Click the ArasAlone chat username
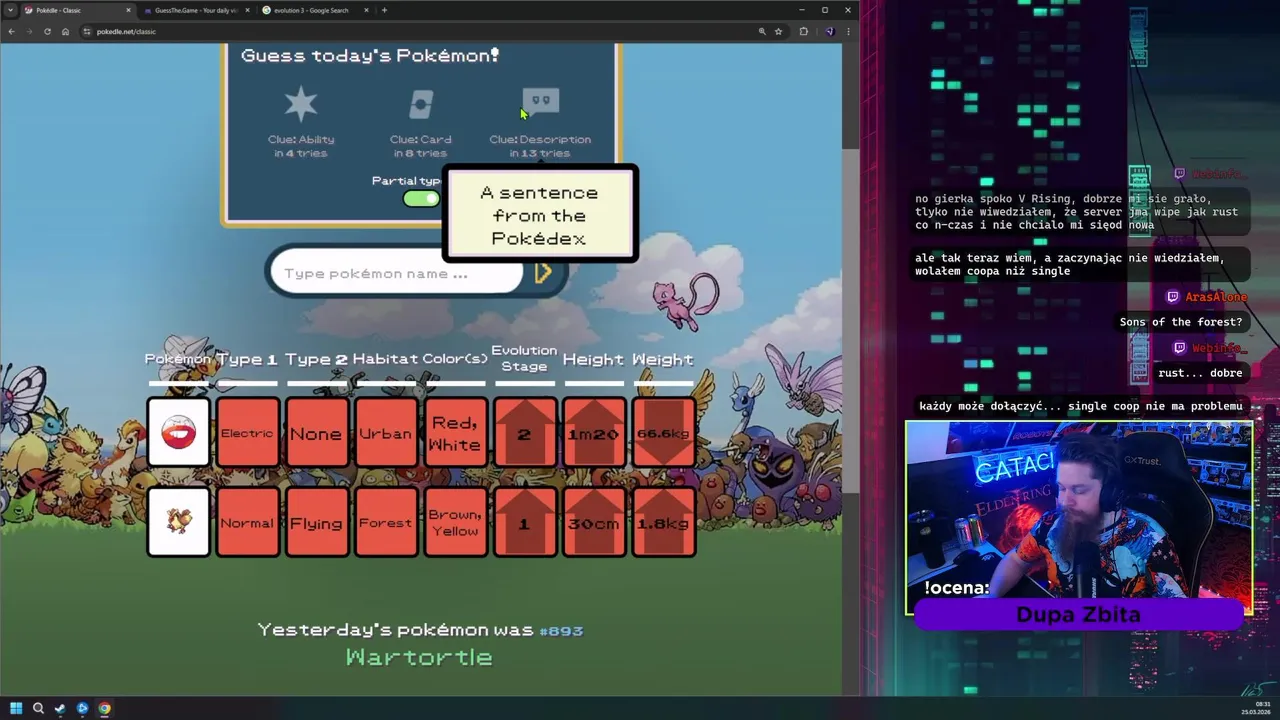This screenshot has height=720, width=1280. (x=1216, y=297)
